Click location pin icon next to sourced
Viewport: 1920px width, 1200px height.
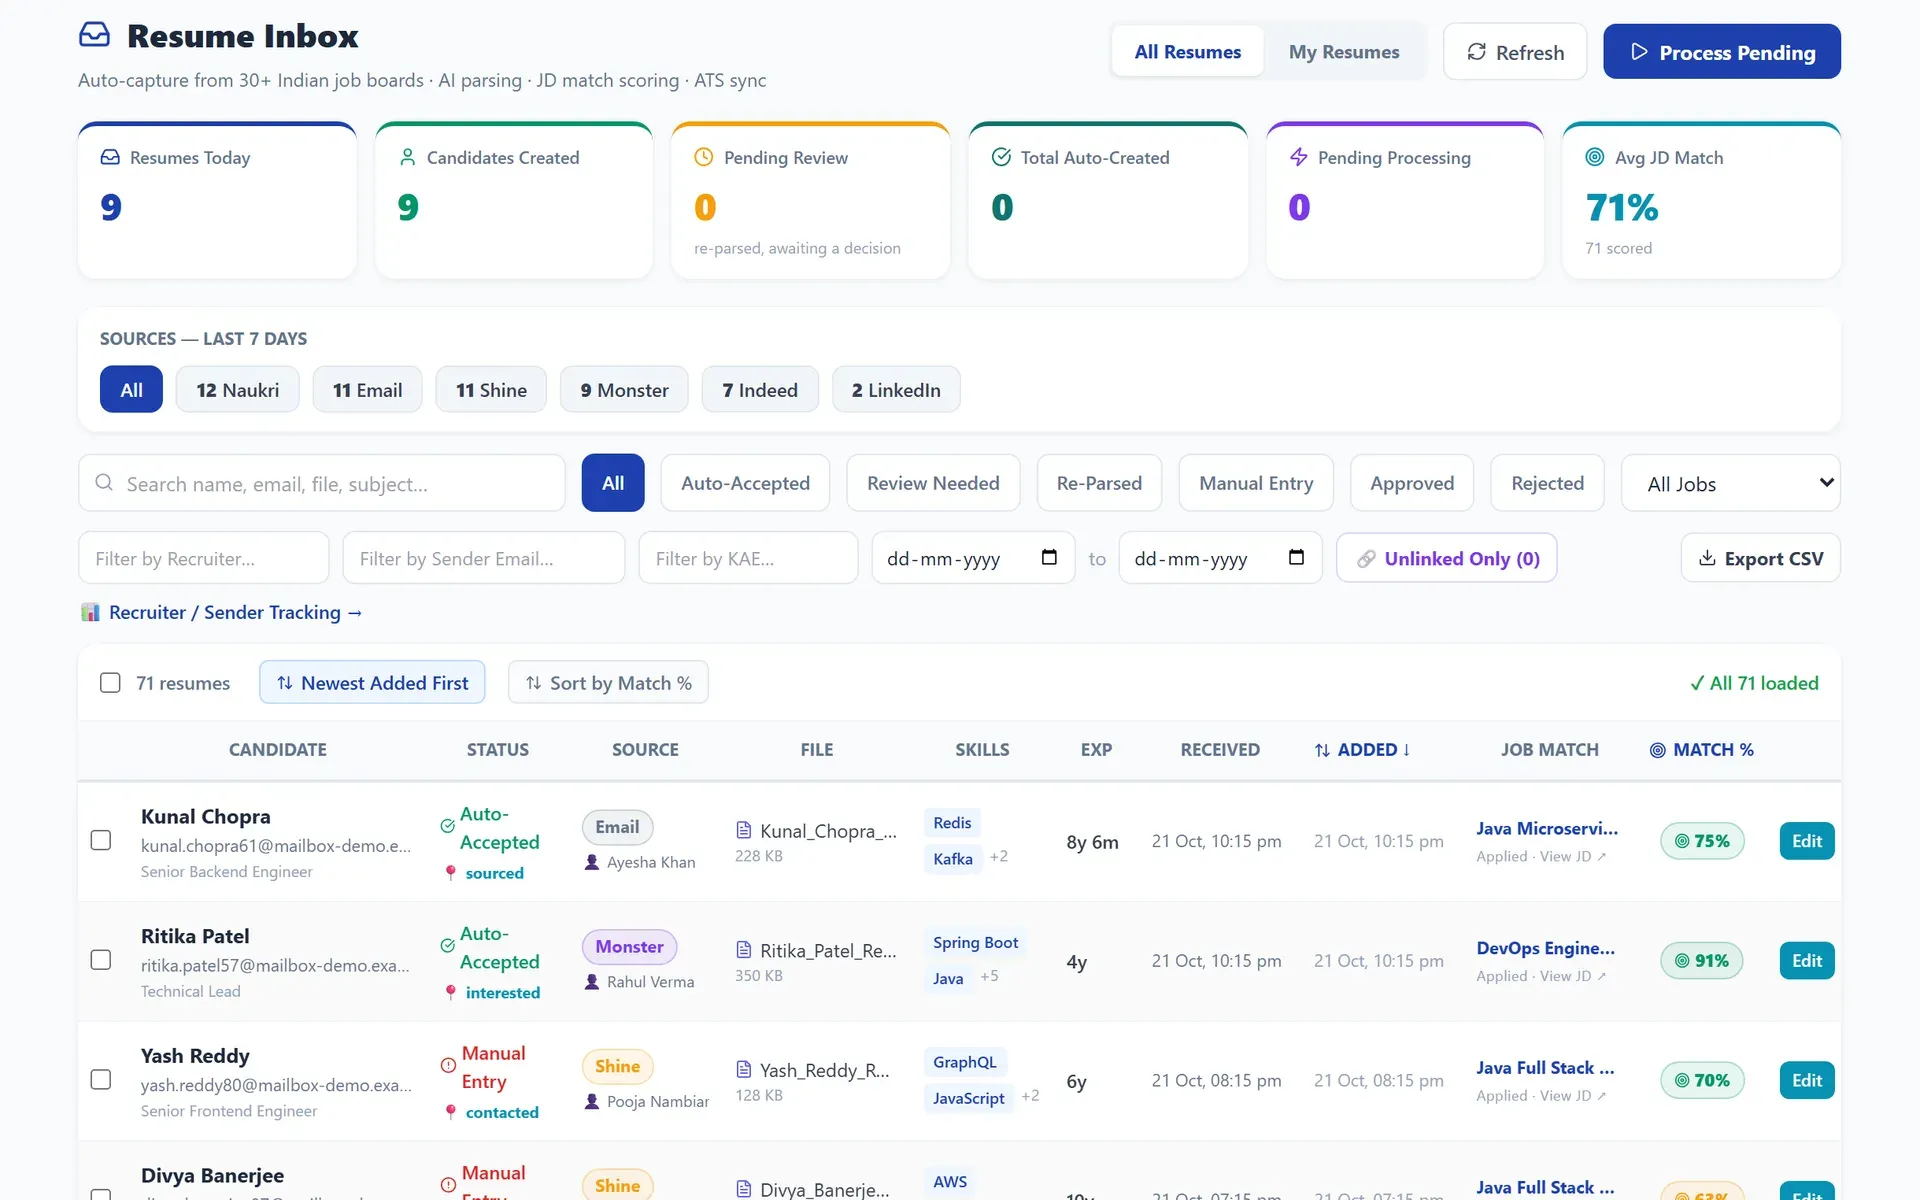(x=451, y=873)
